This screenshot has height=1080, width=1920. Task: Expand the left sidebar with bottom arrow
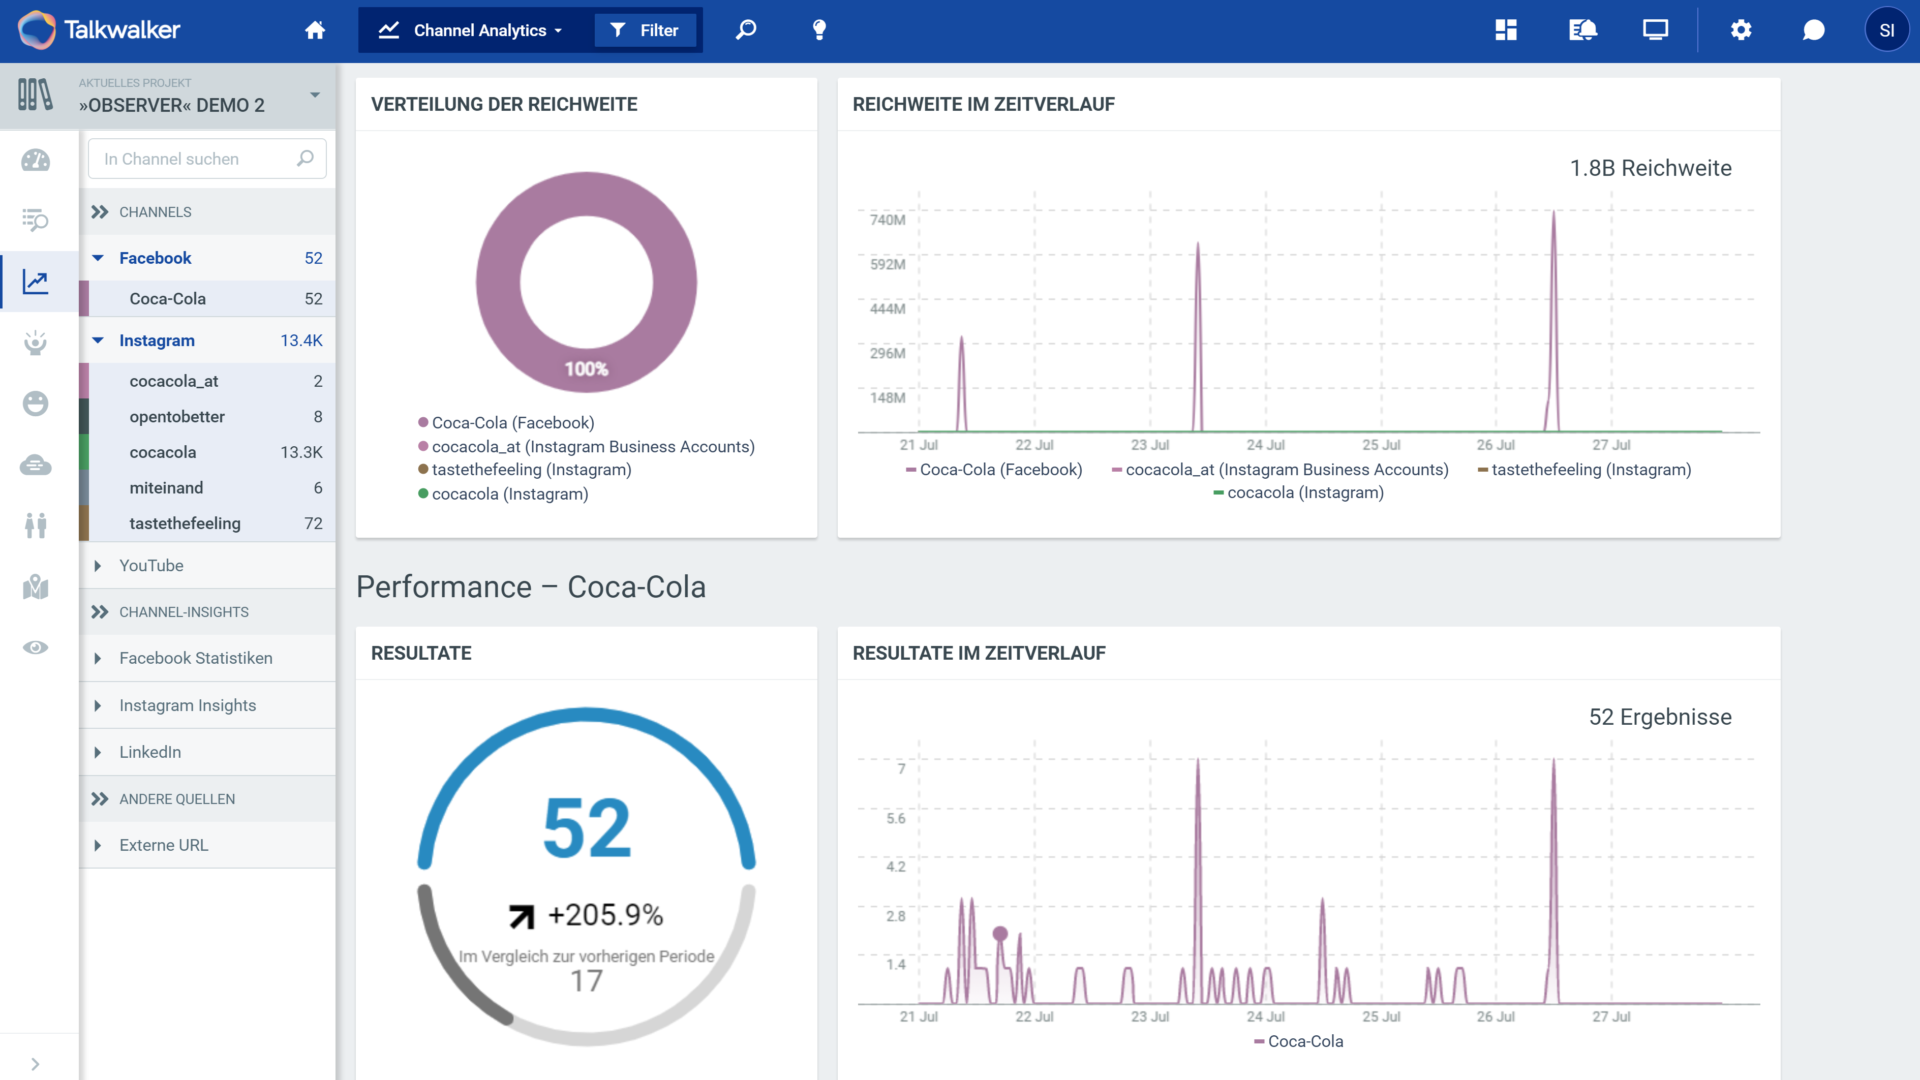36,1064
